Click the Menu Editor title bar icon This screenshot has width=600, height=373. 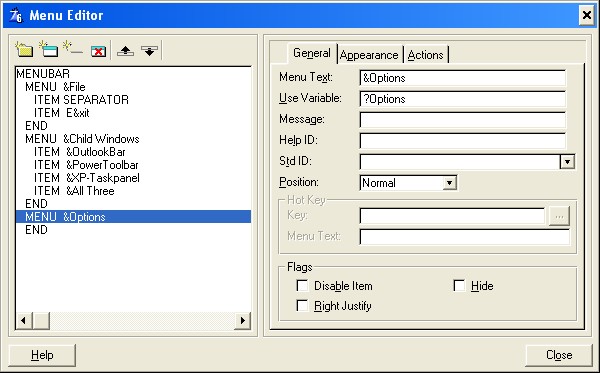(16, 16)
